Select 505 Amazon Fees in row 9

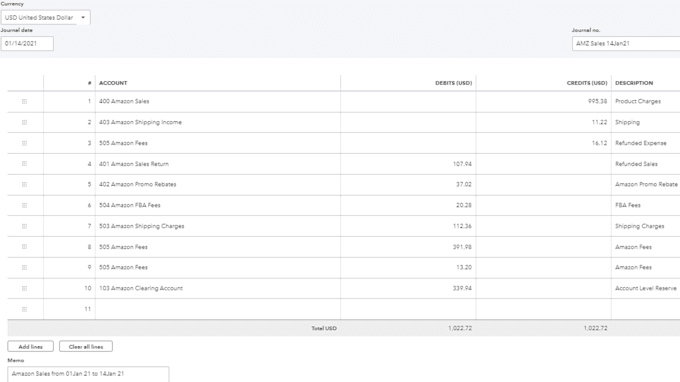pos(218,267)
